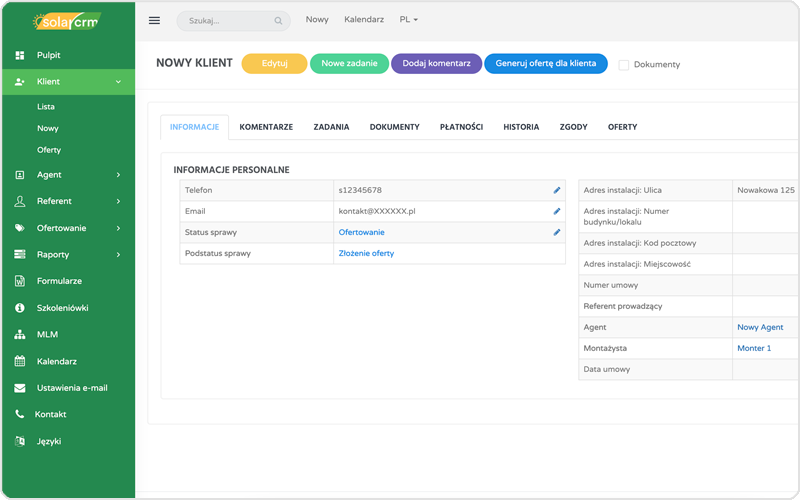Open the PL language dropdown

click(x=409, y=20)
